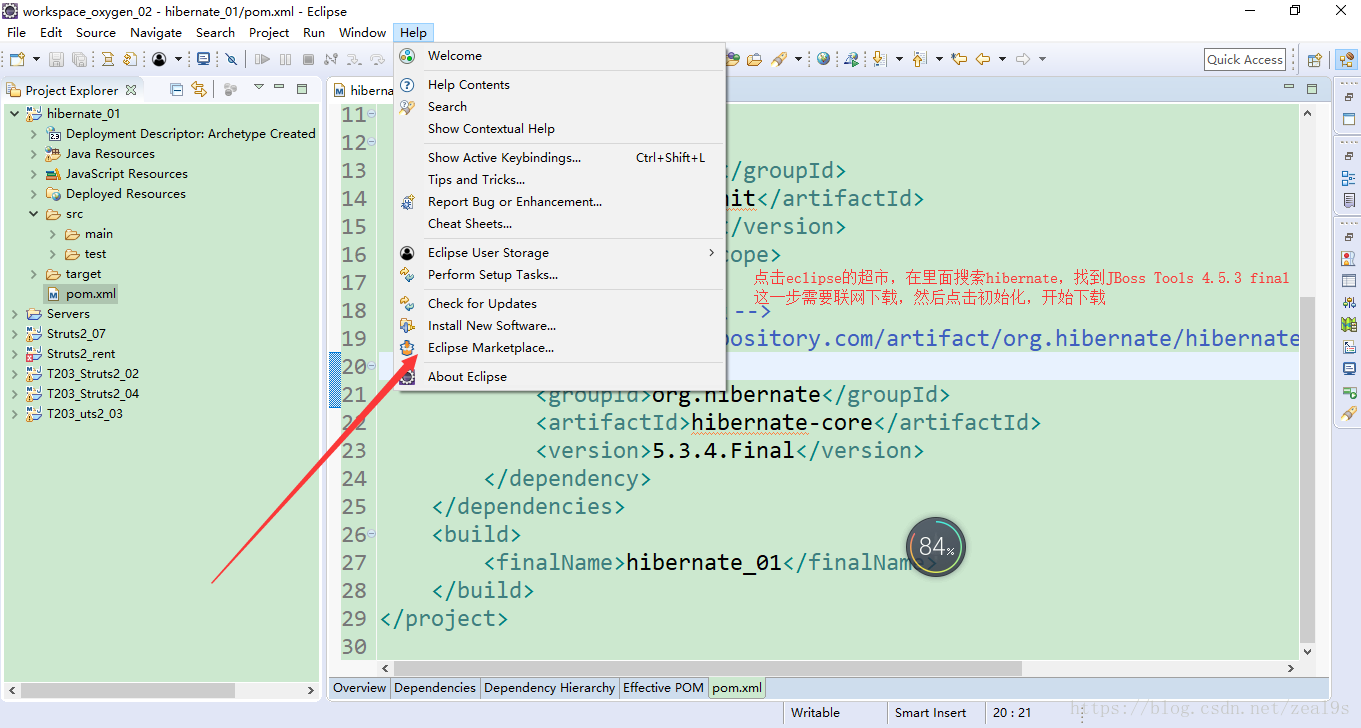Click the Resume debug toolbar icon

point(263,60)
